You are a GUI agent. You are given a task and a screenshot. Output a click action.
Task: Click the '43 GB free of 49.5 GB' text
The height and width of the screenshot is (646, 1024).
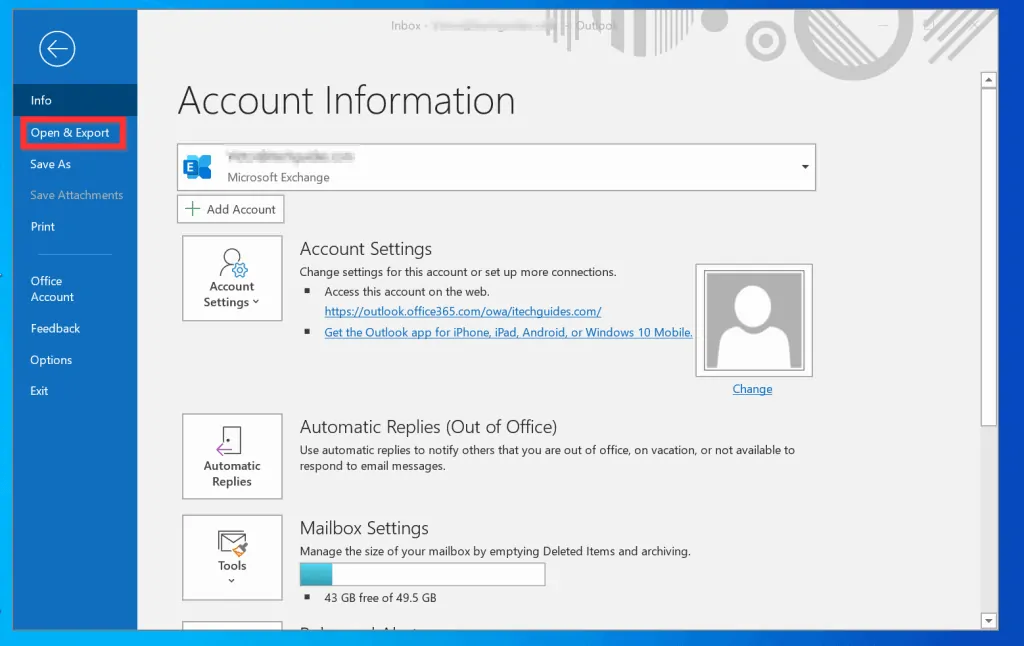(380, 598)
